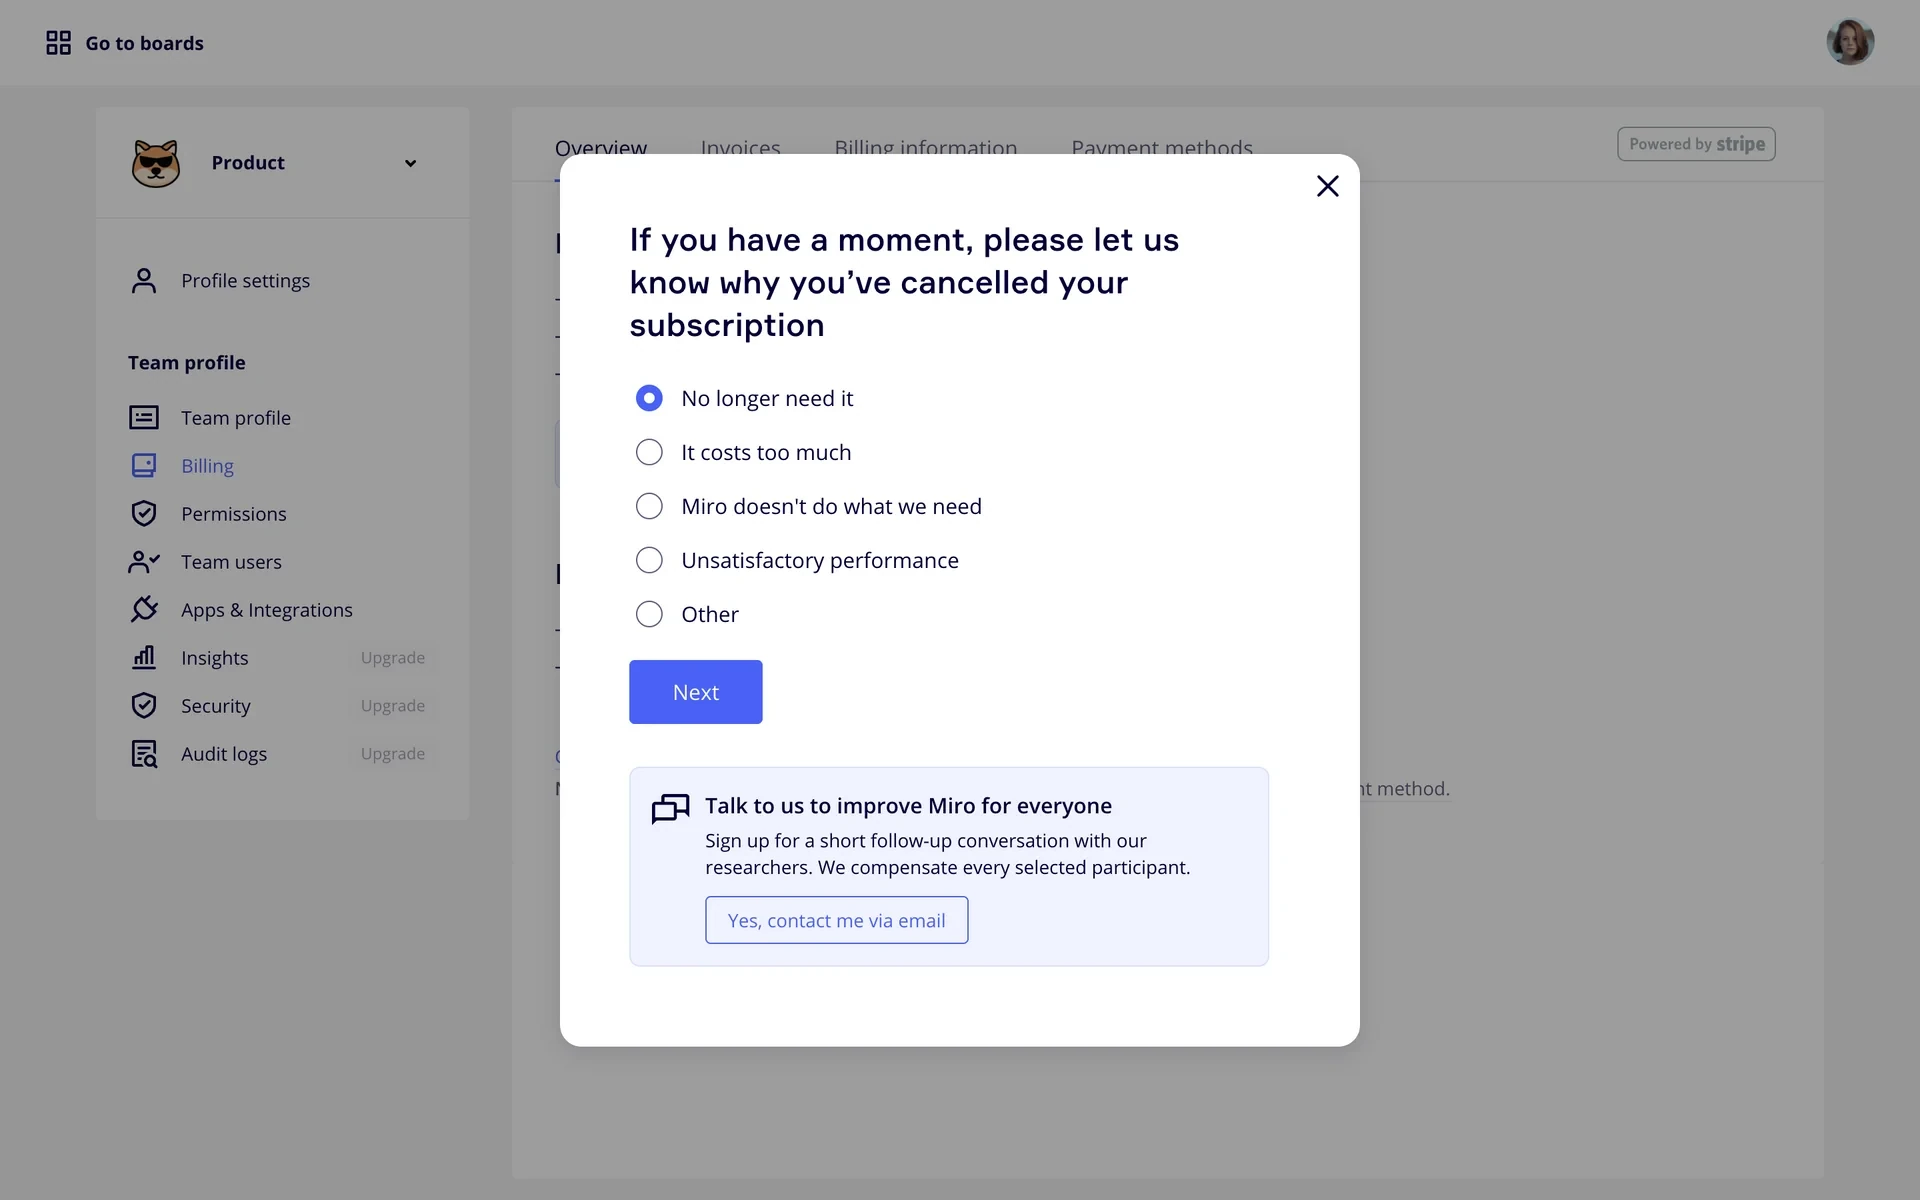Switch to Payment methods tab
Viewport: 1920px width, 1200px height.
[x=1162, y=147]
